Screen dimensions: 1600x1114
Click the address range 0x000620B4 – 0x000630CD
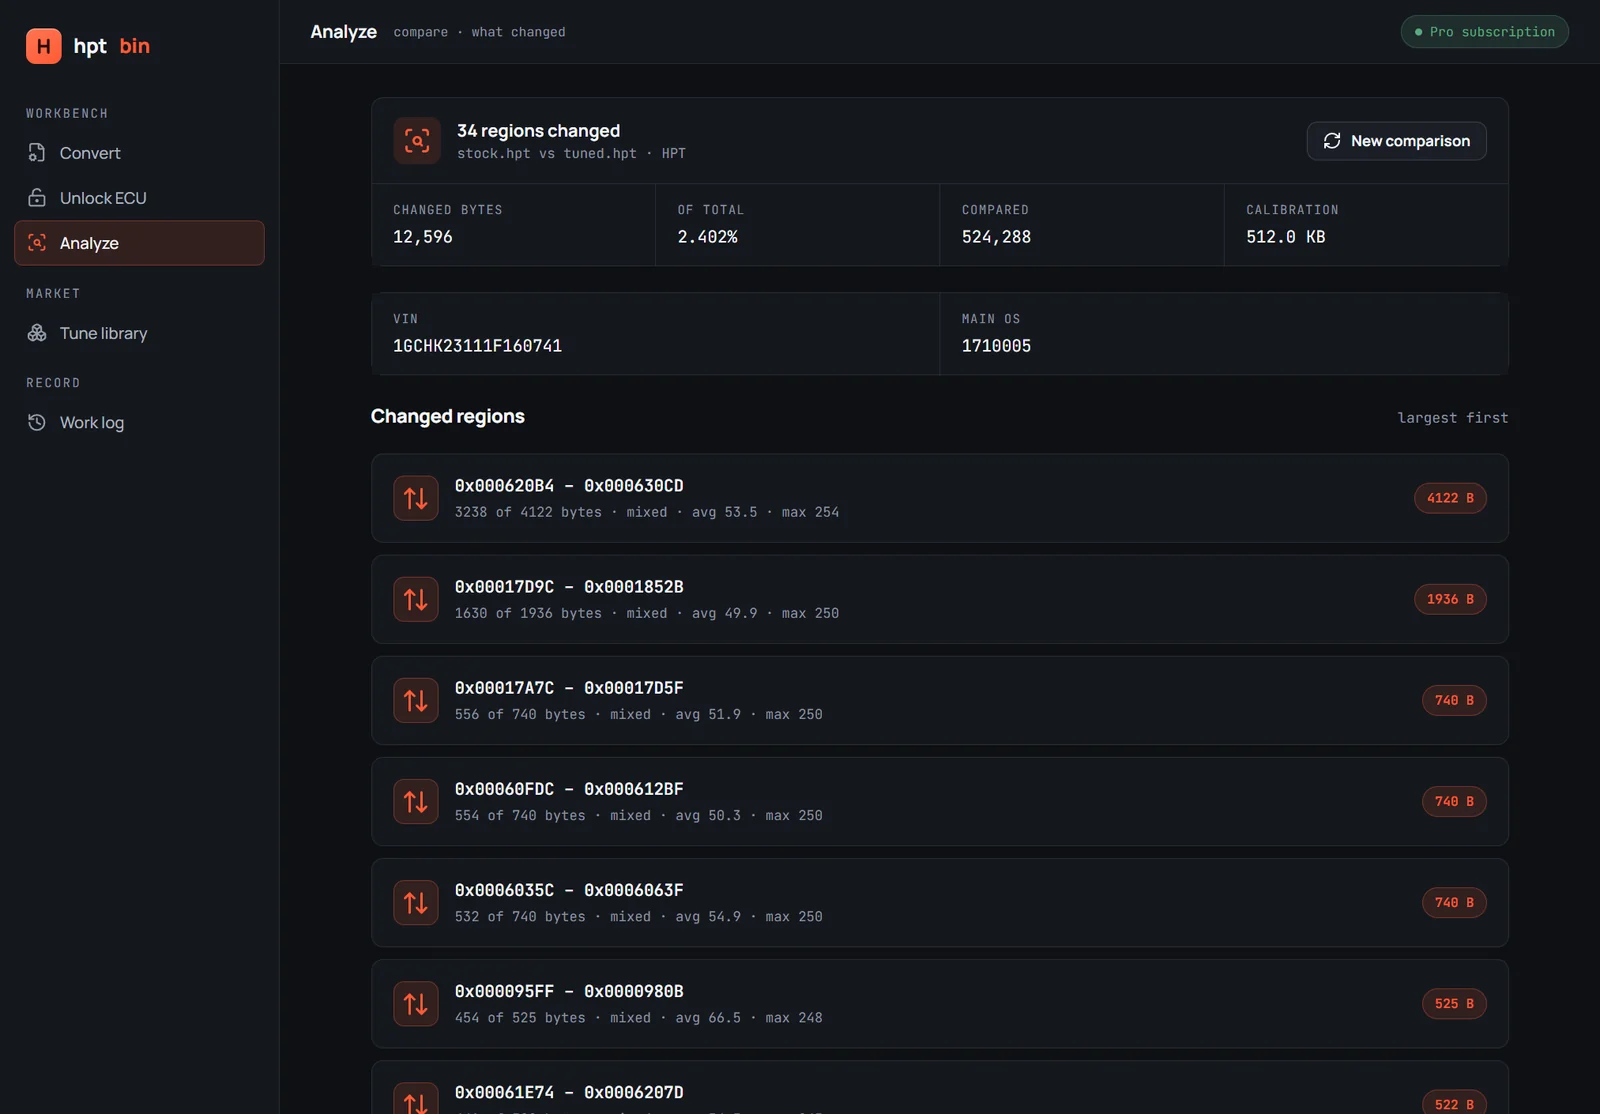[x=569, y=486]
